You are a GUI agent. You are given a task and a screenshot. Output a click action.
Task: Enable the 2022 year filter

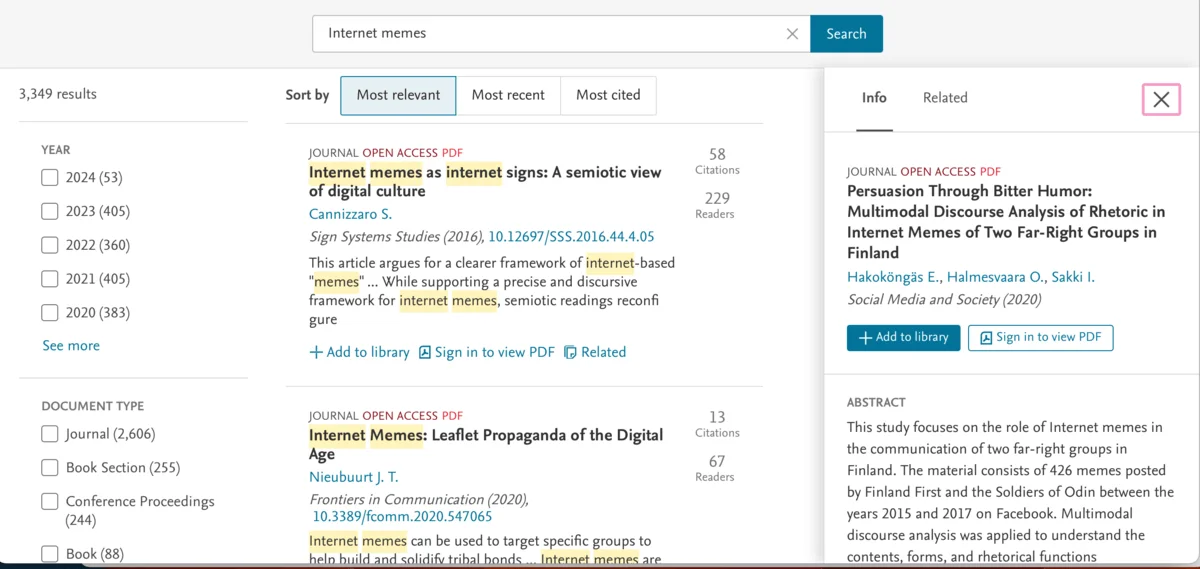[x=50, y=245]
